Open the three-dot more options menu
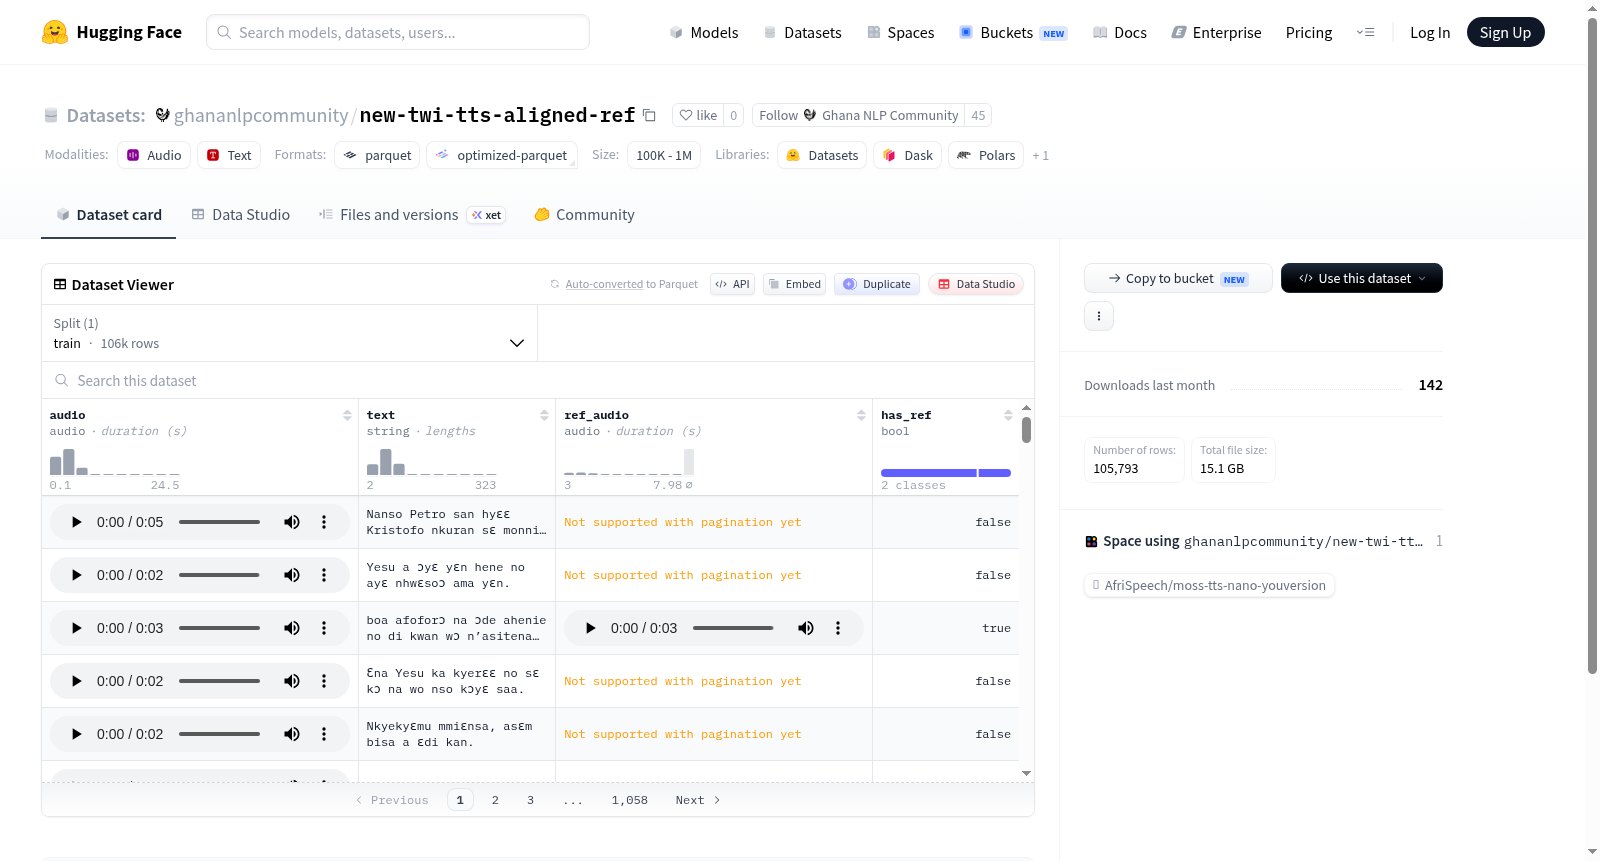This screenshot has height=861, width=1600. [x=1099, y=316]
